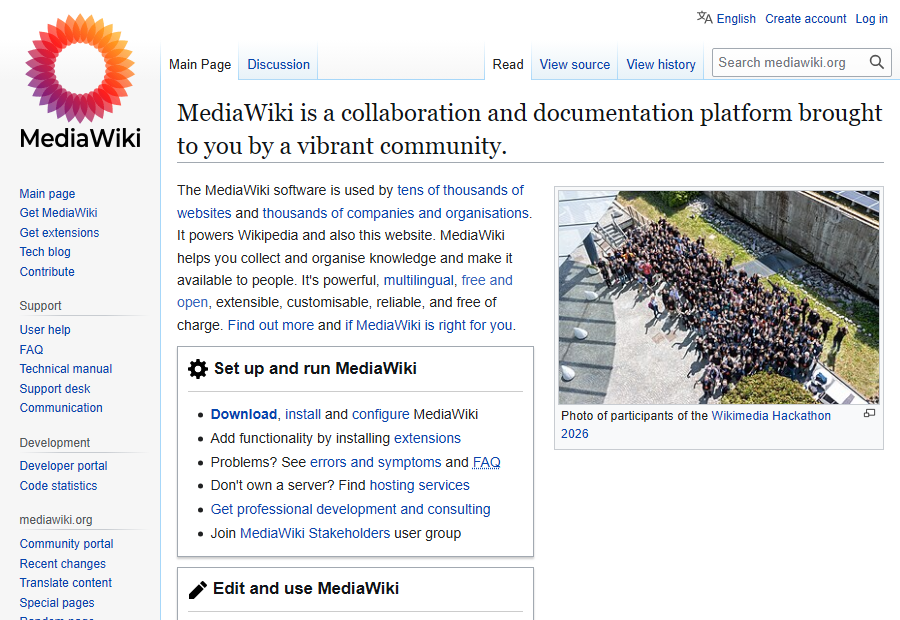
Task: Open Support desk sidebar link
Action: (55, 389)
